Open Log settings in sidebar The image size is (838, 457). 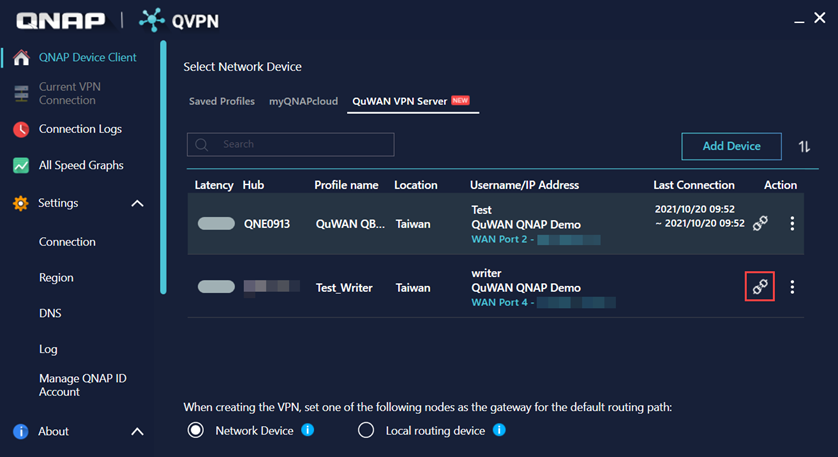click(48, 349)
